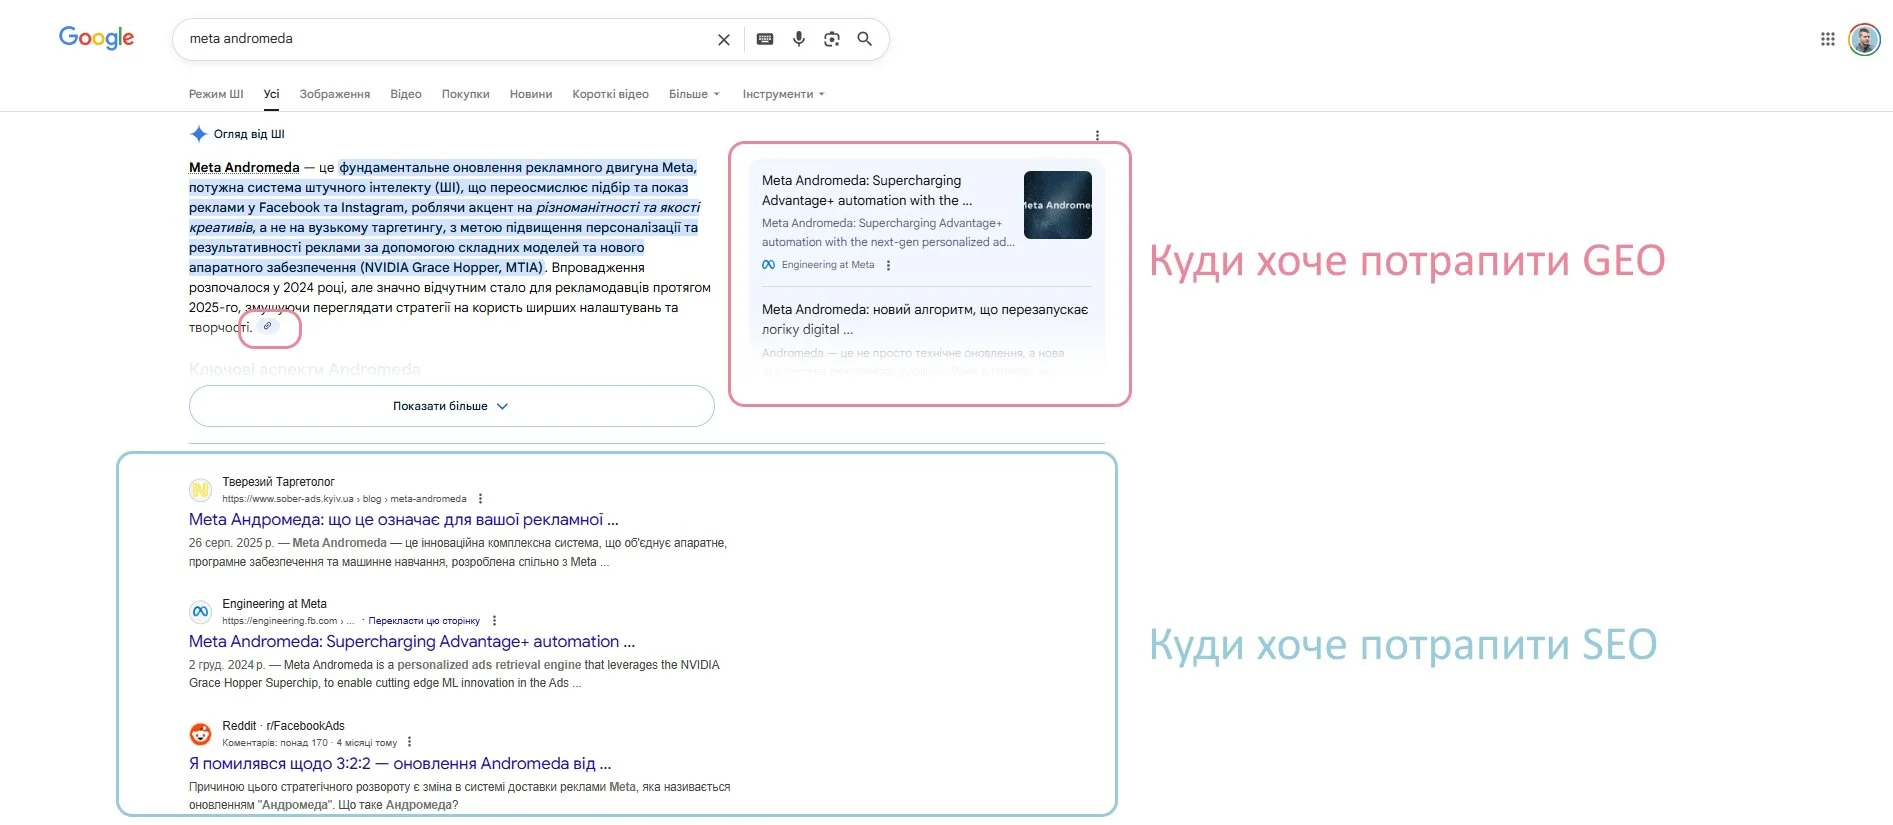Open options menu for Engineering at Meta card
Screen dimensions: 1893x825
click(888, 265)
